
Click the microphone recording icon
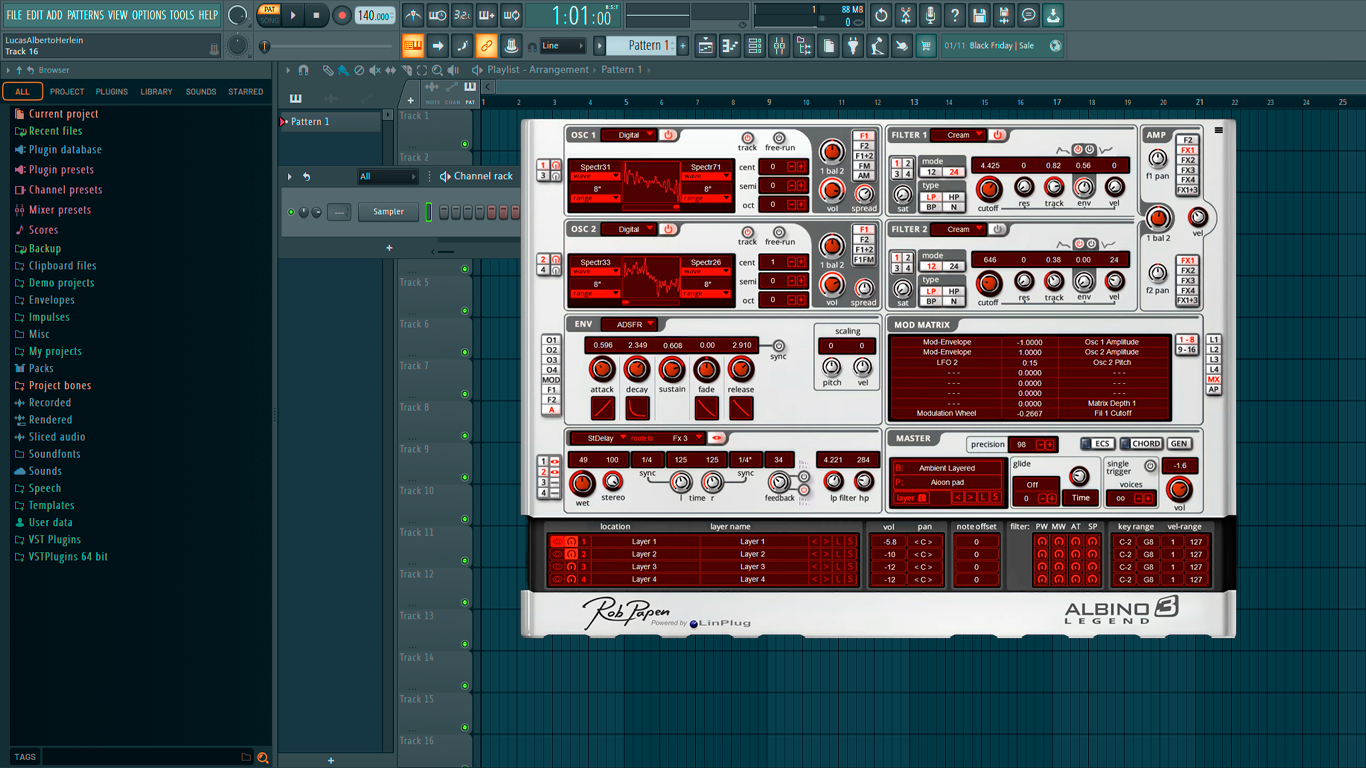(930, 15)
